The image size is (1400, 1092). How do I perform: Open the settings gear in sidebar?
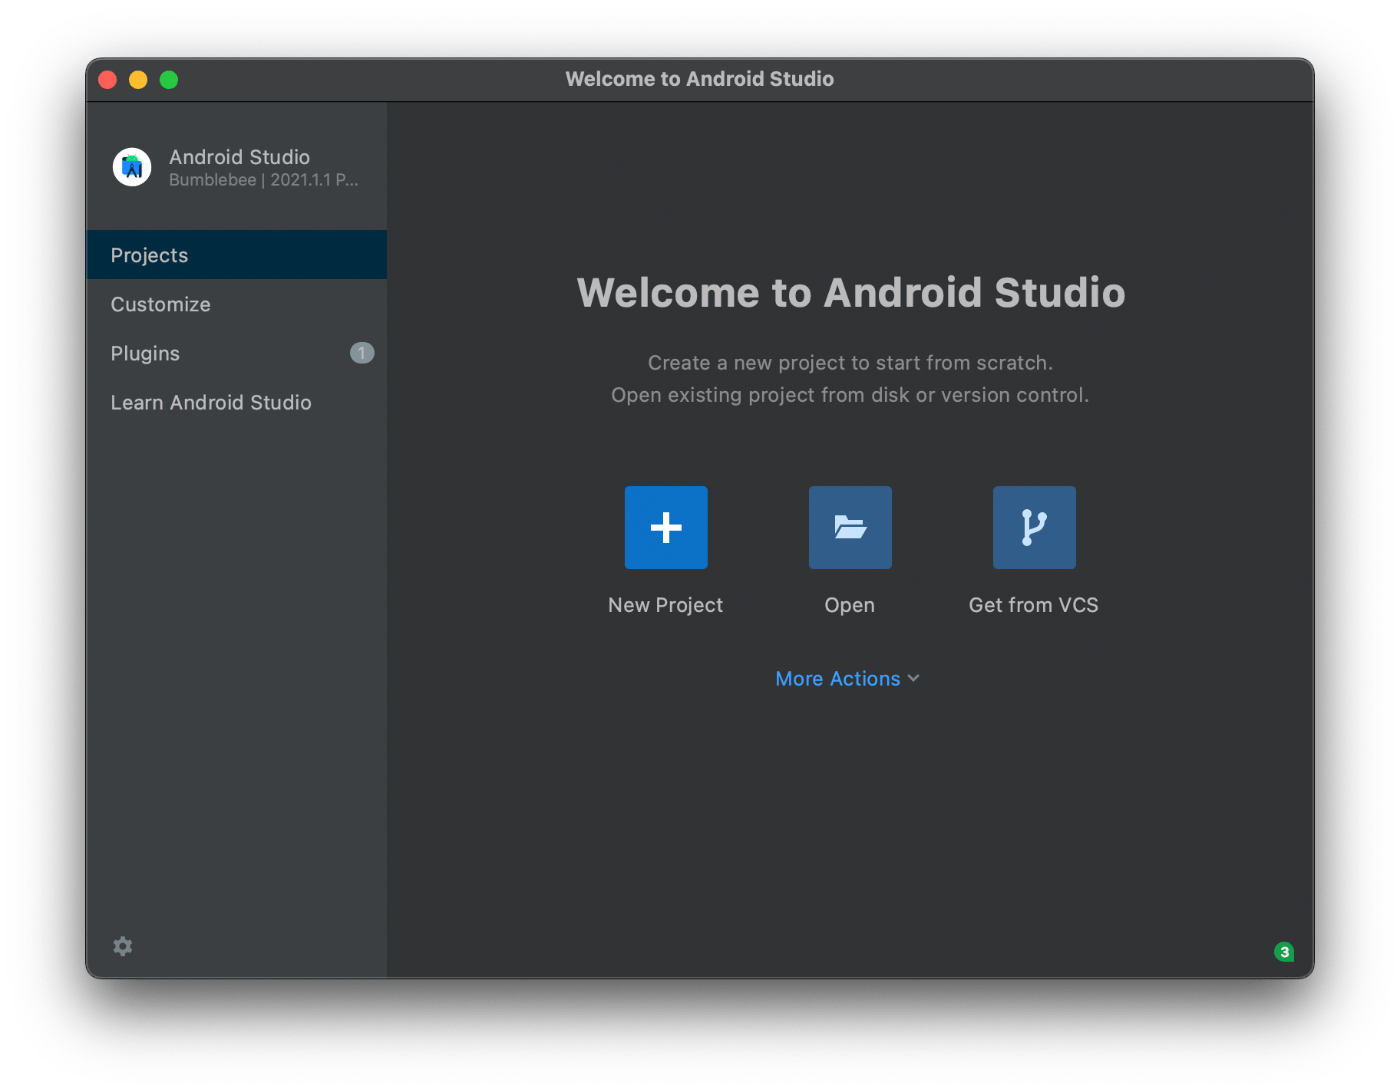[x=123, y=946]
